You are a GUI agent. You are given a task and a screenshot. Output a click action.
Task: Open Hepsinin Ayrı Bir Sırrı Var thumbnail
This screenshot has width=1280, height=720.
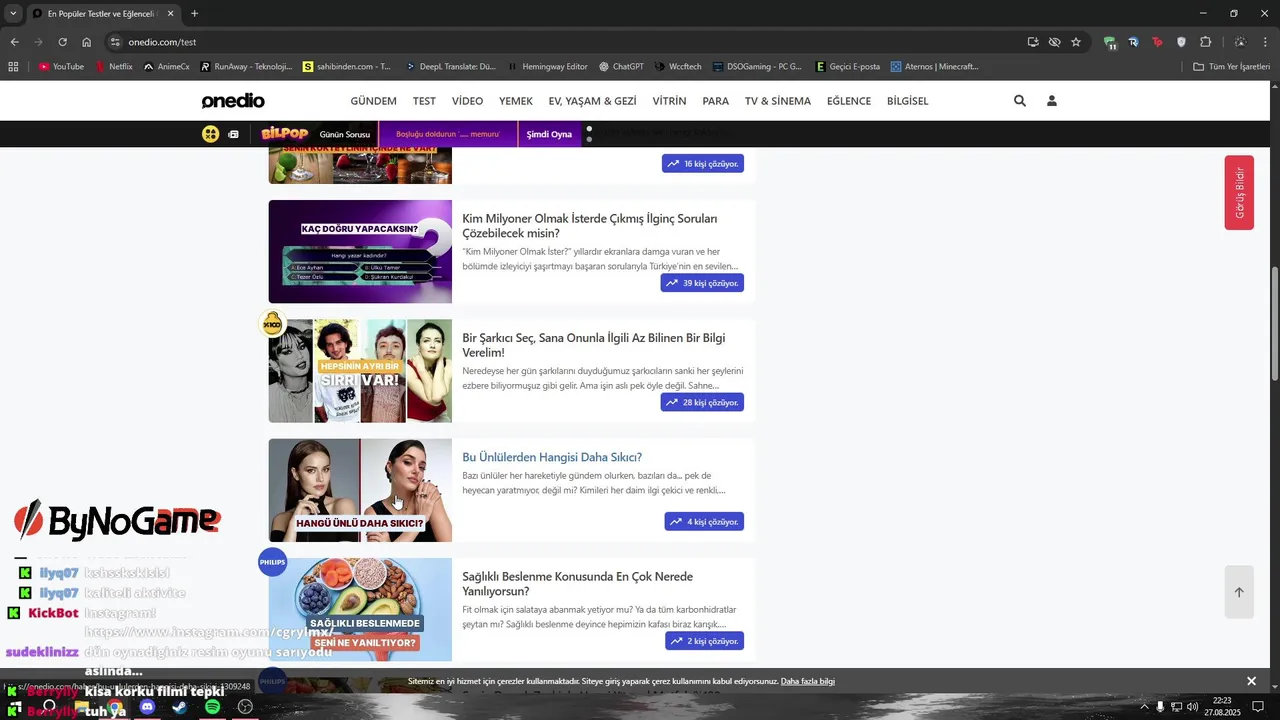(x=360, y=371)
